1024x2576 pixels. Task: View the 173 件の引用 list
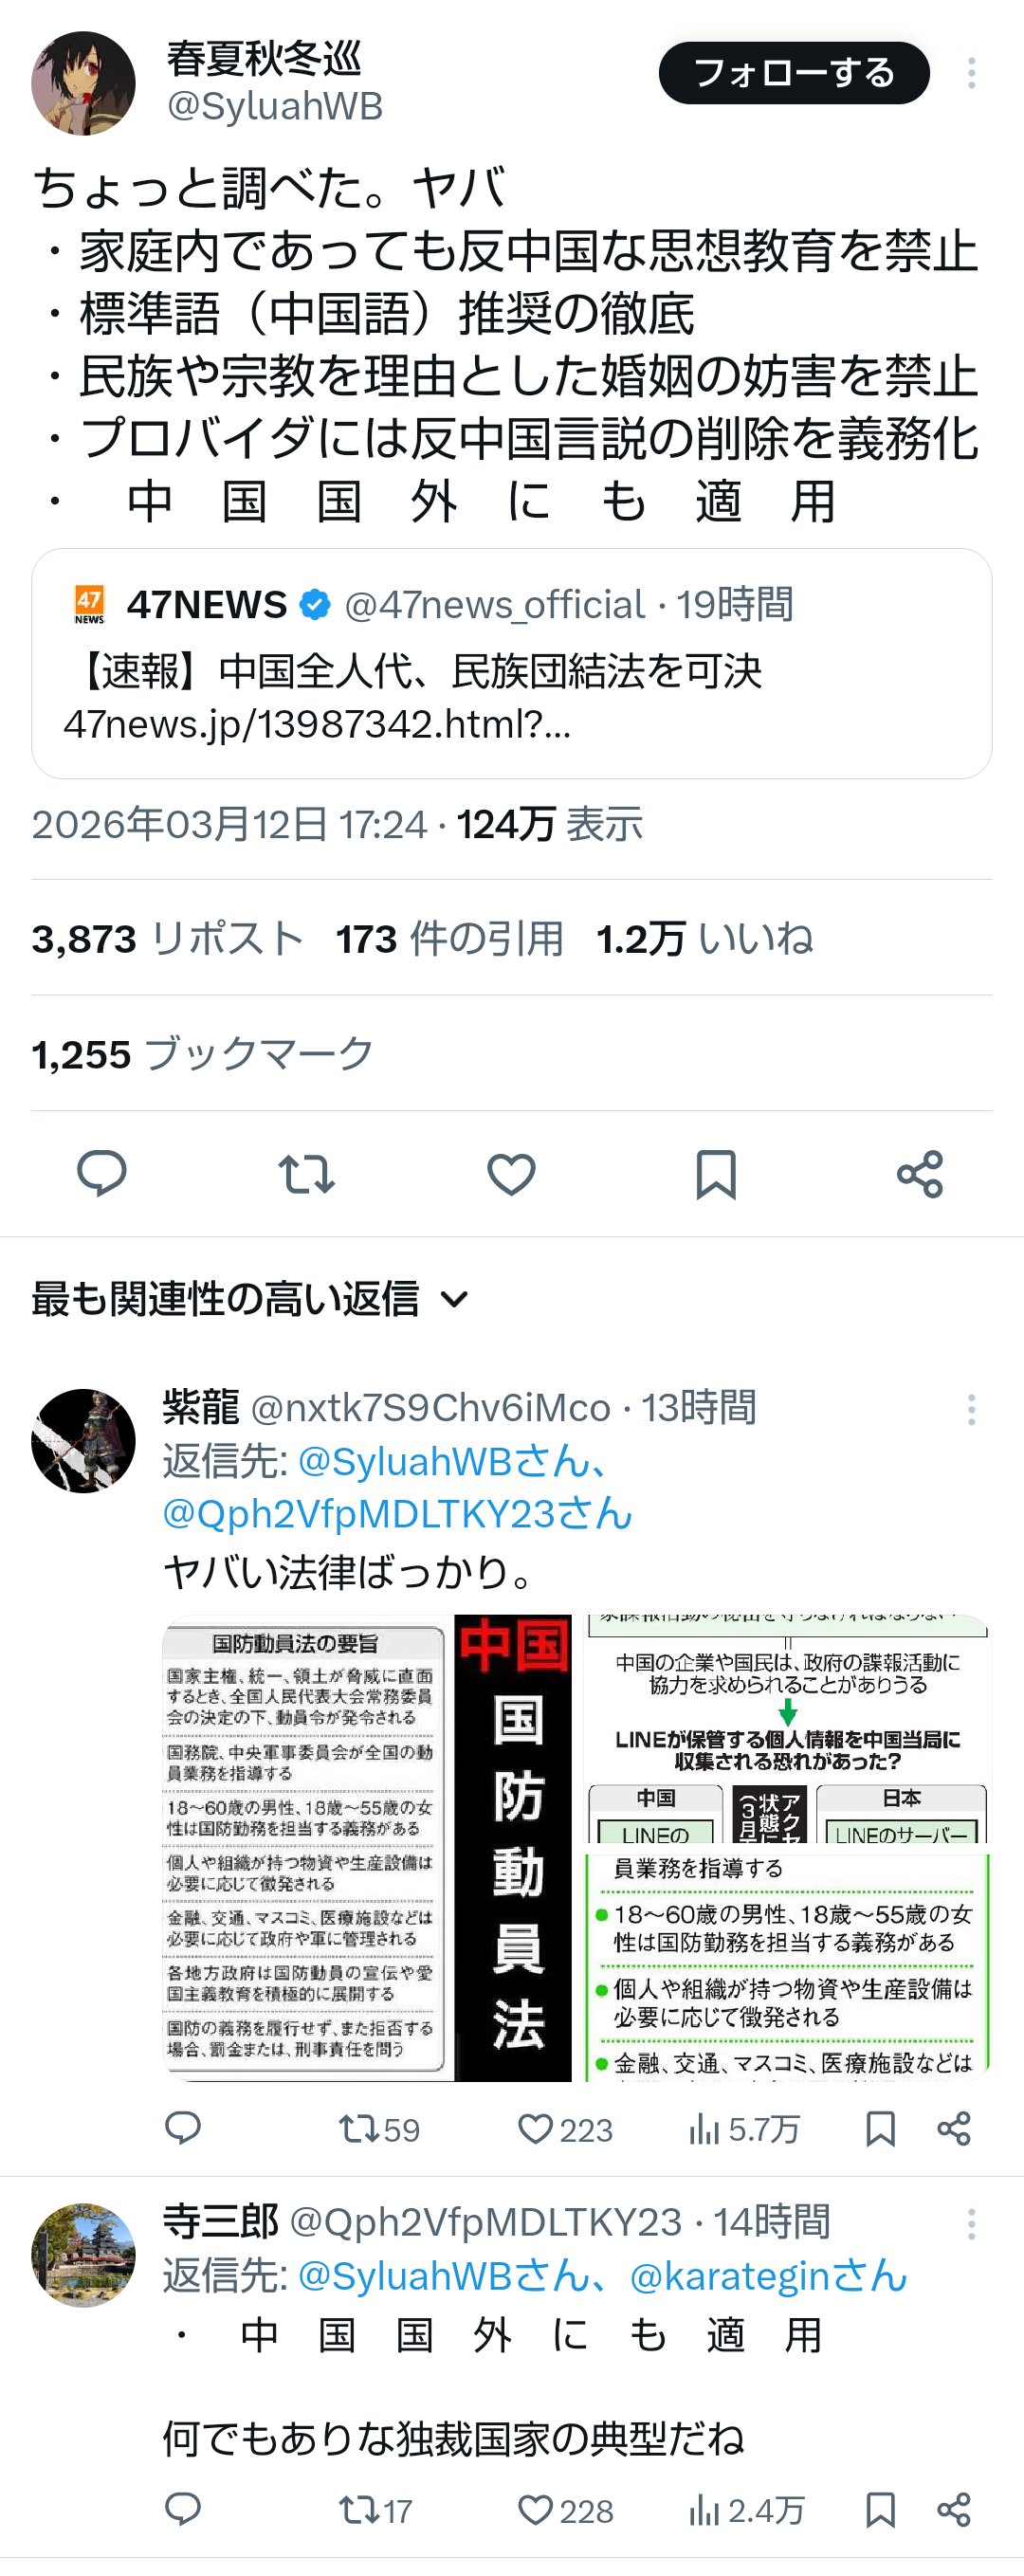tap(450, 938)
